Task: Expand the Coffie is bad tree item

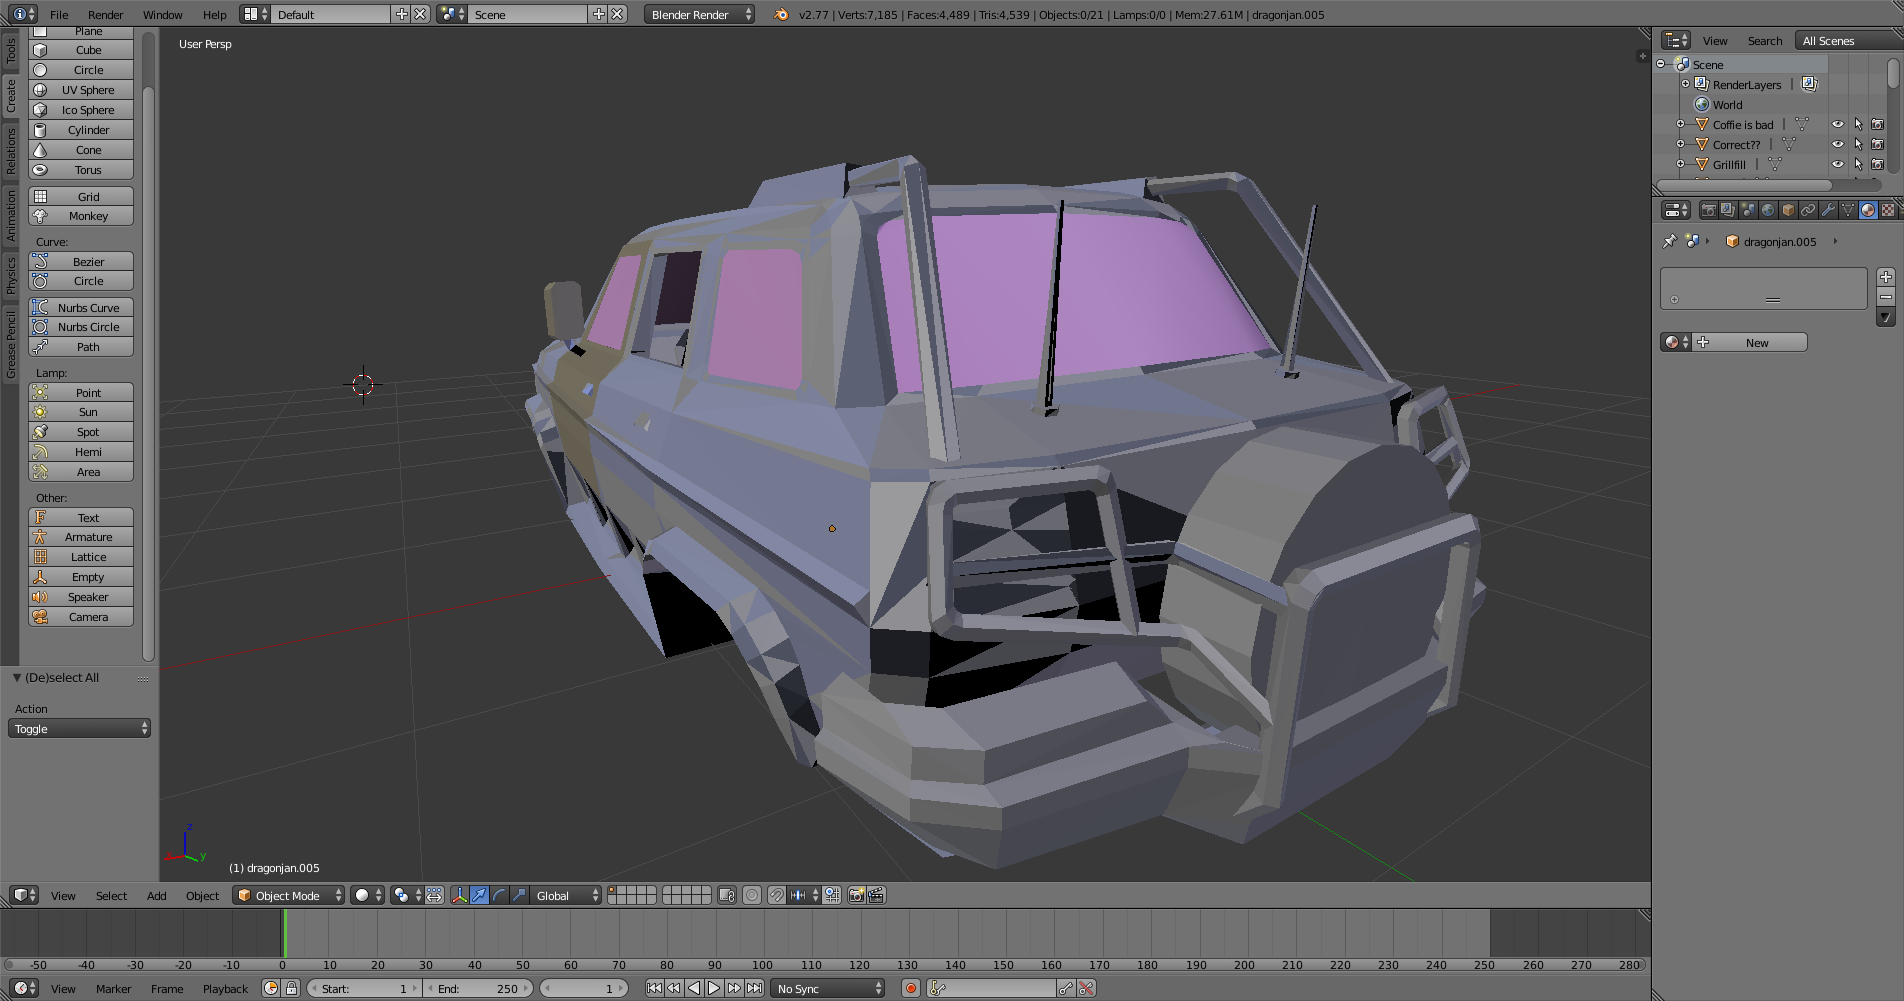Action: [x=1680, y=124]
